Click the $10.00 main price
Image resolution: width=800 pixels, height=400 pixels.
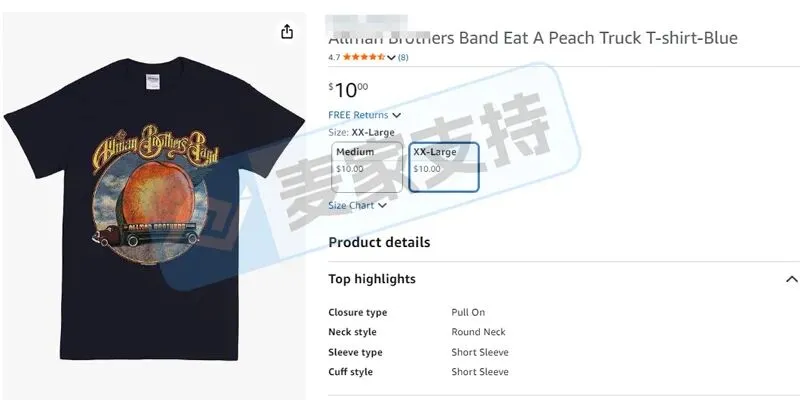point(348,90)
